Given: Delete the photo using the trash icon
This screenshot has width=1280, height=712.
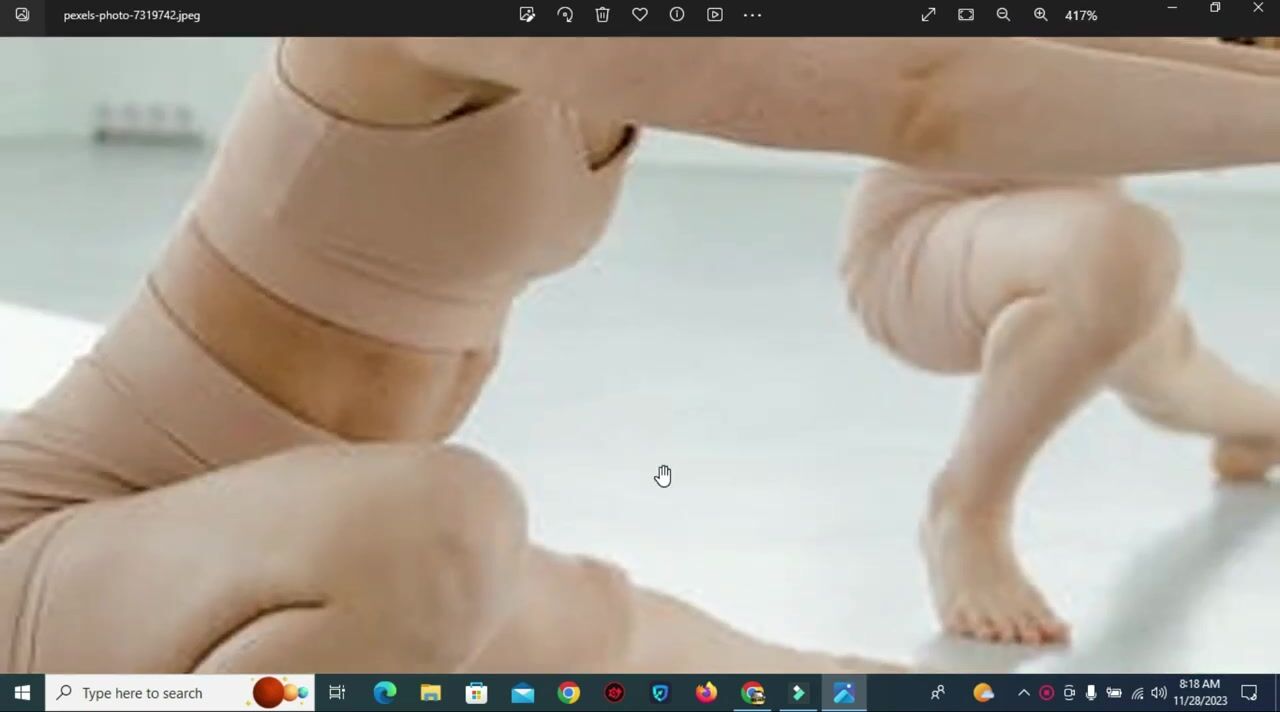Looking at the screenshot, I should coord(602,15).
